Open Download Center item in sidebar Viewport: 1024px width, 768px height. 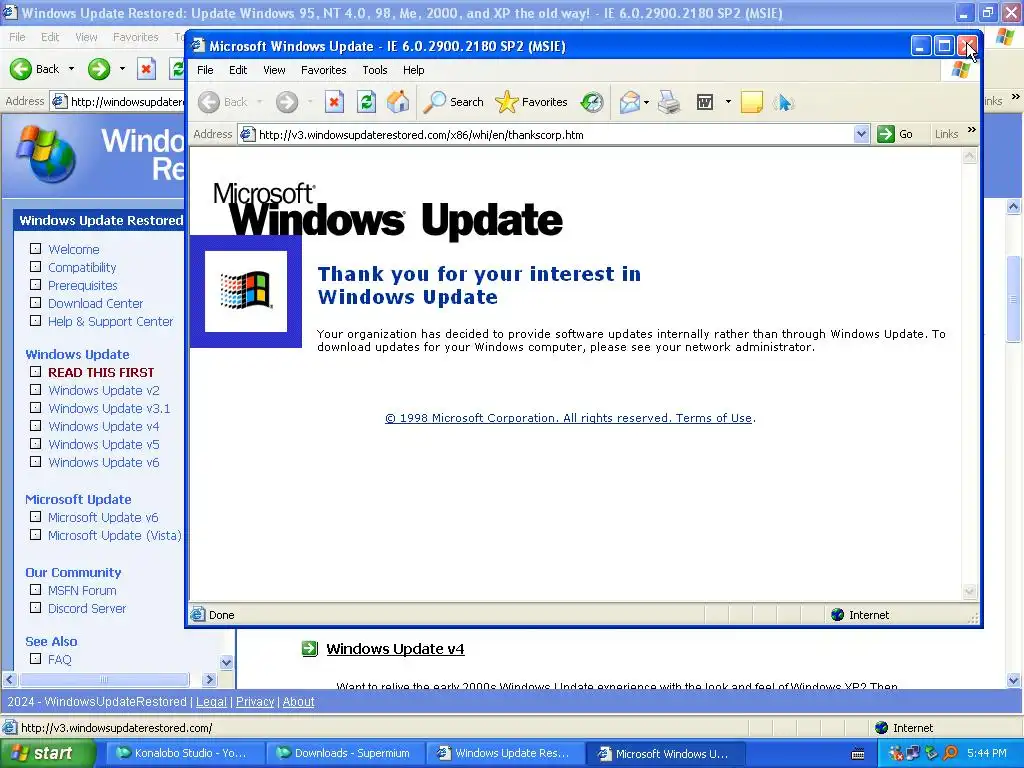pyautogui.click(x=95, y=303)
